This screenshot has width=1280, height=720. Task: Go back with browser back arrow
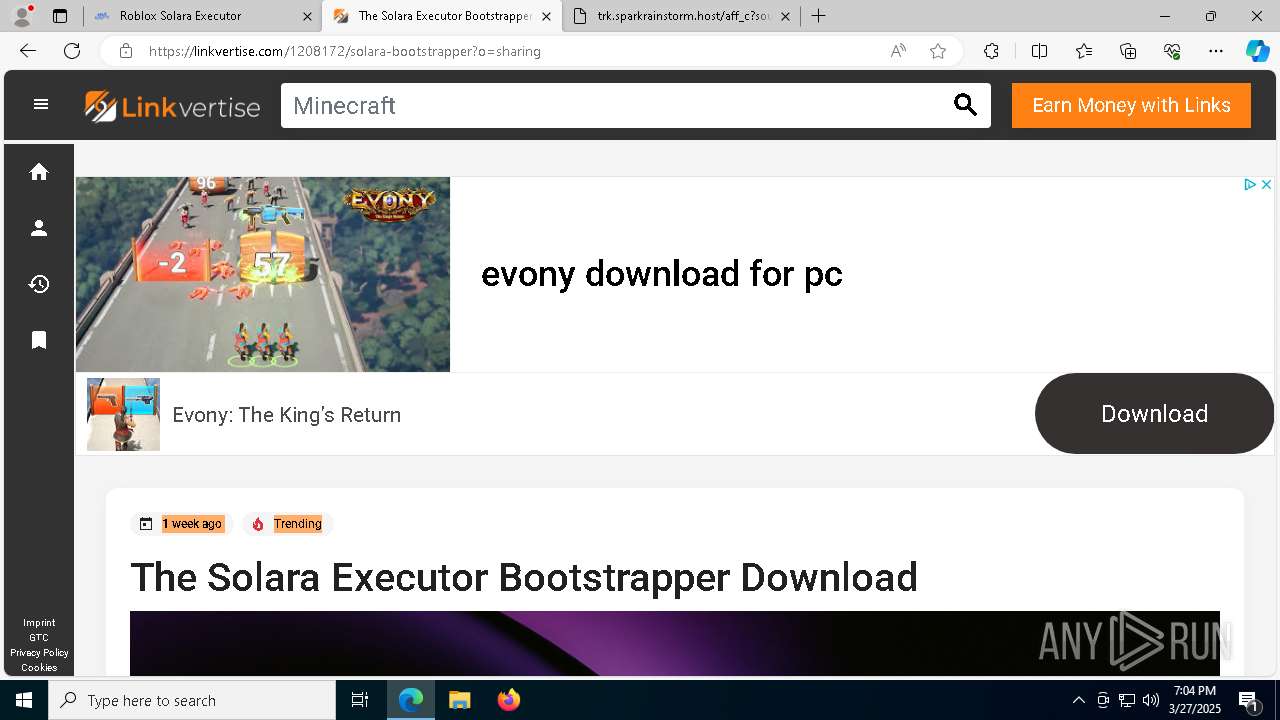coord(27,51)
